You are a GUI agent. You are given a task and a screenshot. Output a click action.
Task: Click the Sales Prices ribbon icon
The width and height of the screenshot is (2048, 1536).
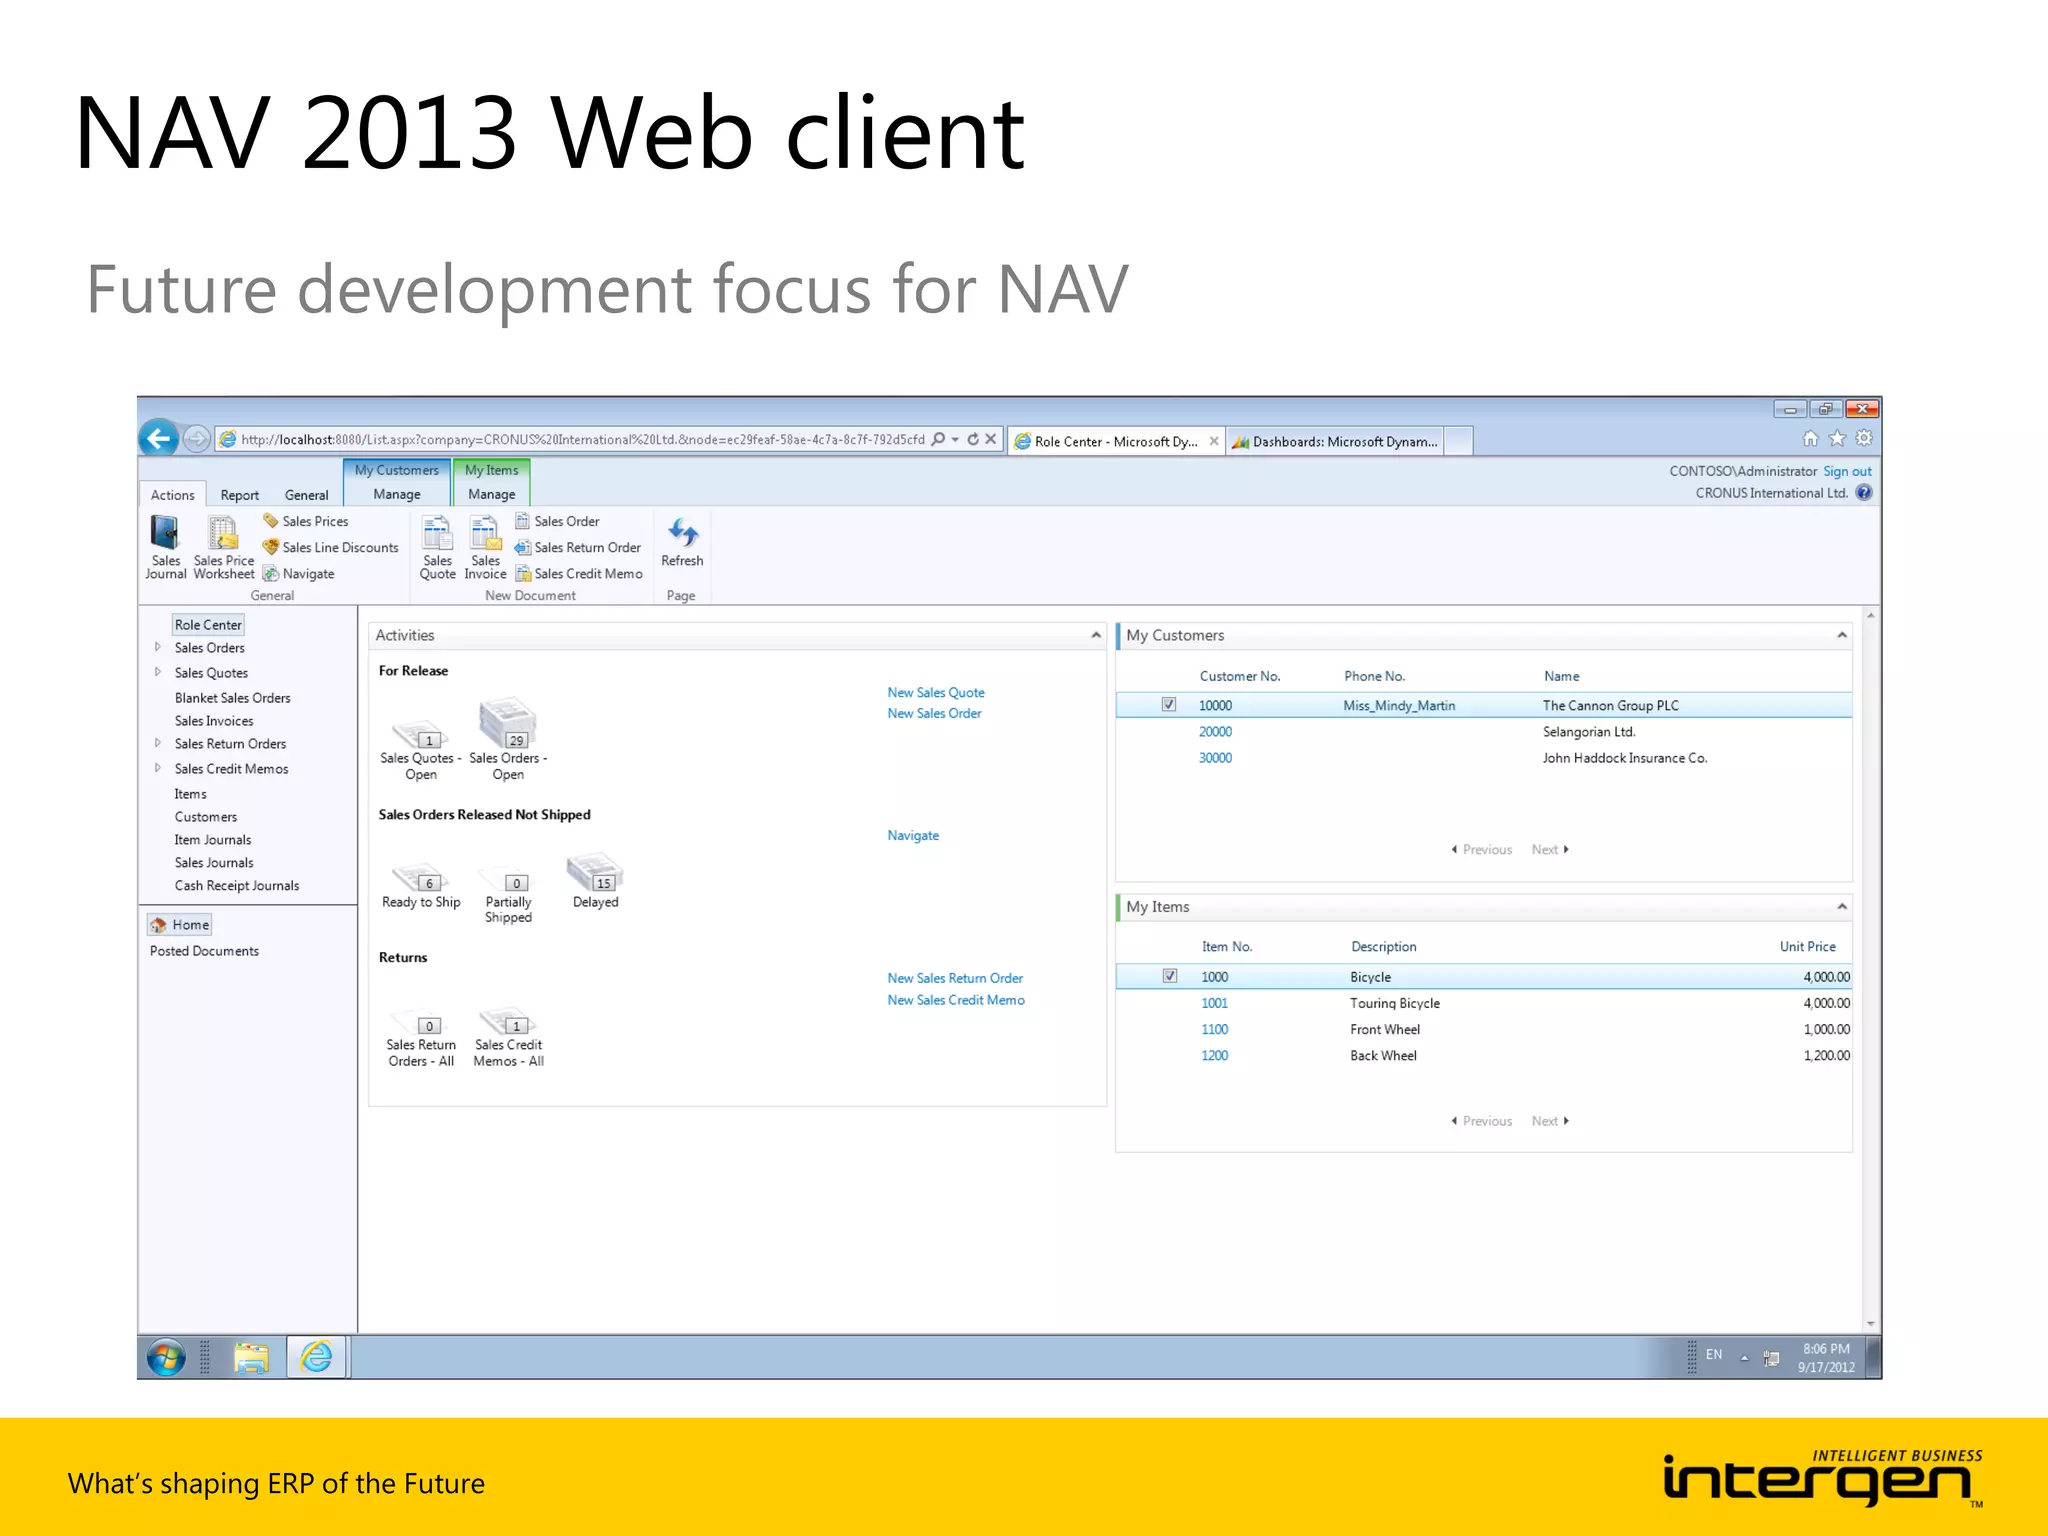[x=305, y=521]
